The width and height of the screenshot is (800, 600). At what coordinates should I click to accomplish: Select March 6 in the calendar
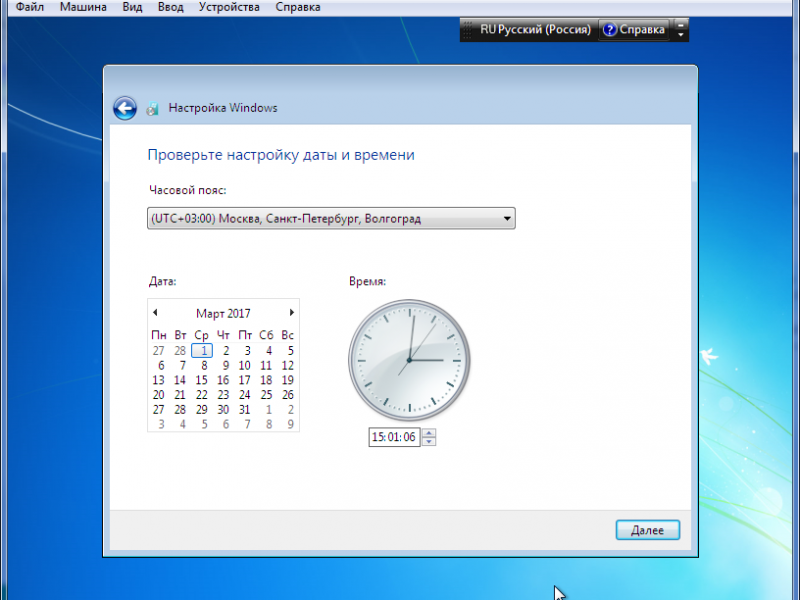point(161,365)
